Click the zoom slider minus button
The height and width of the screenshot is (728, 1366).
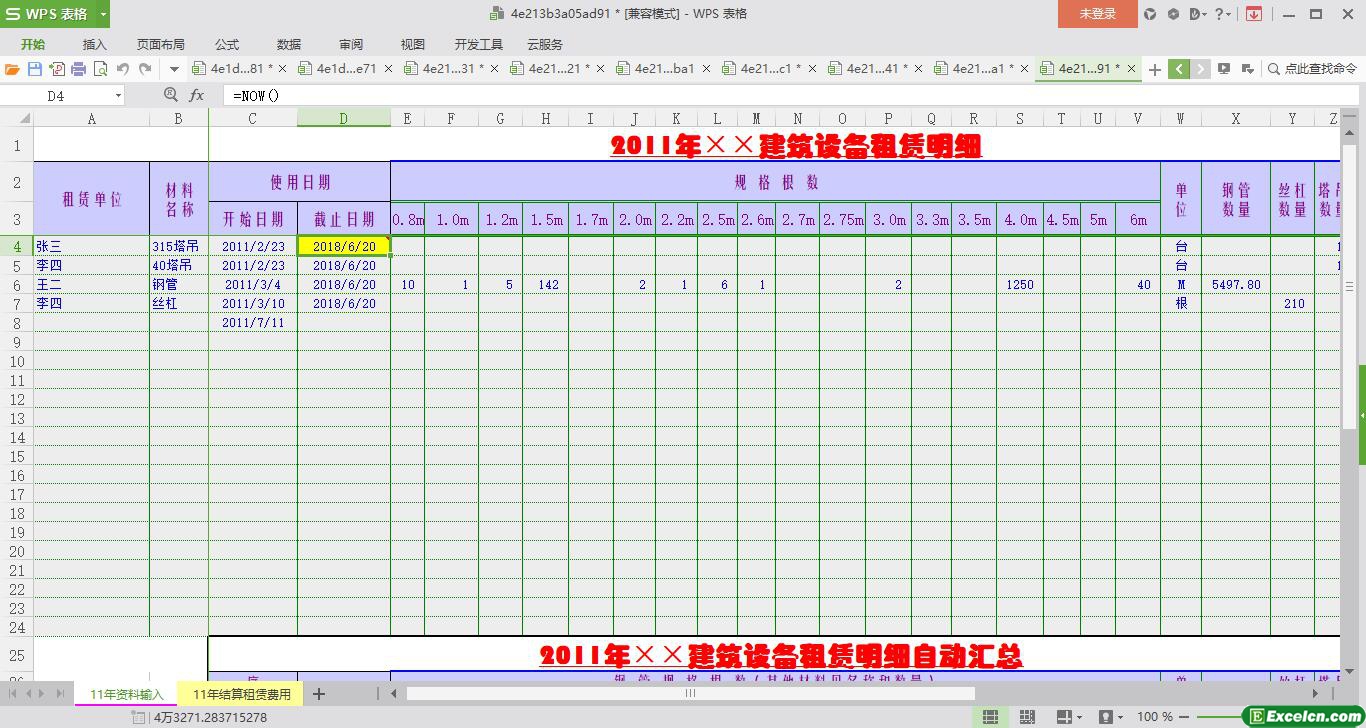click(x=1183, y=717)
